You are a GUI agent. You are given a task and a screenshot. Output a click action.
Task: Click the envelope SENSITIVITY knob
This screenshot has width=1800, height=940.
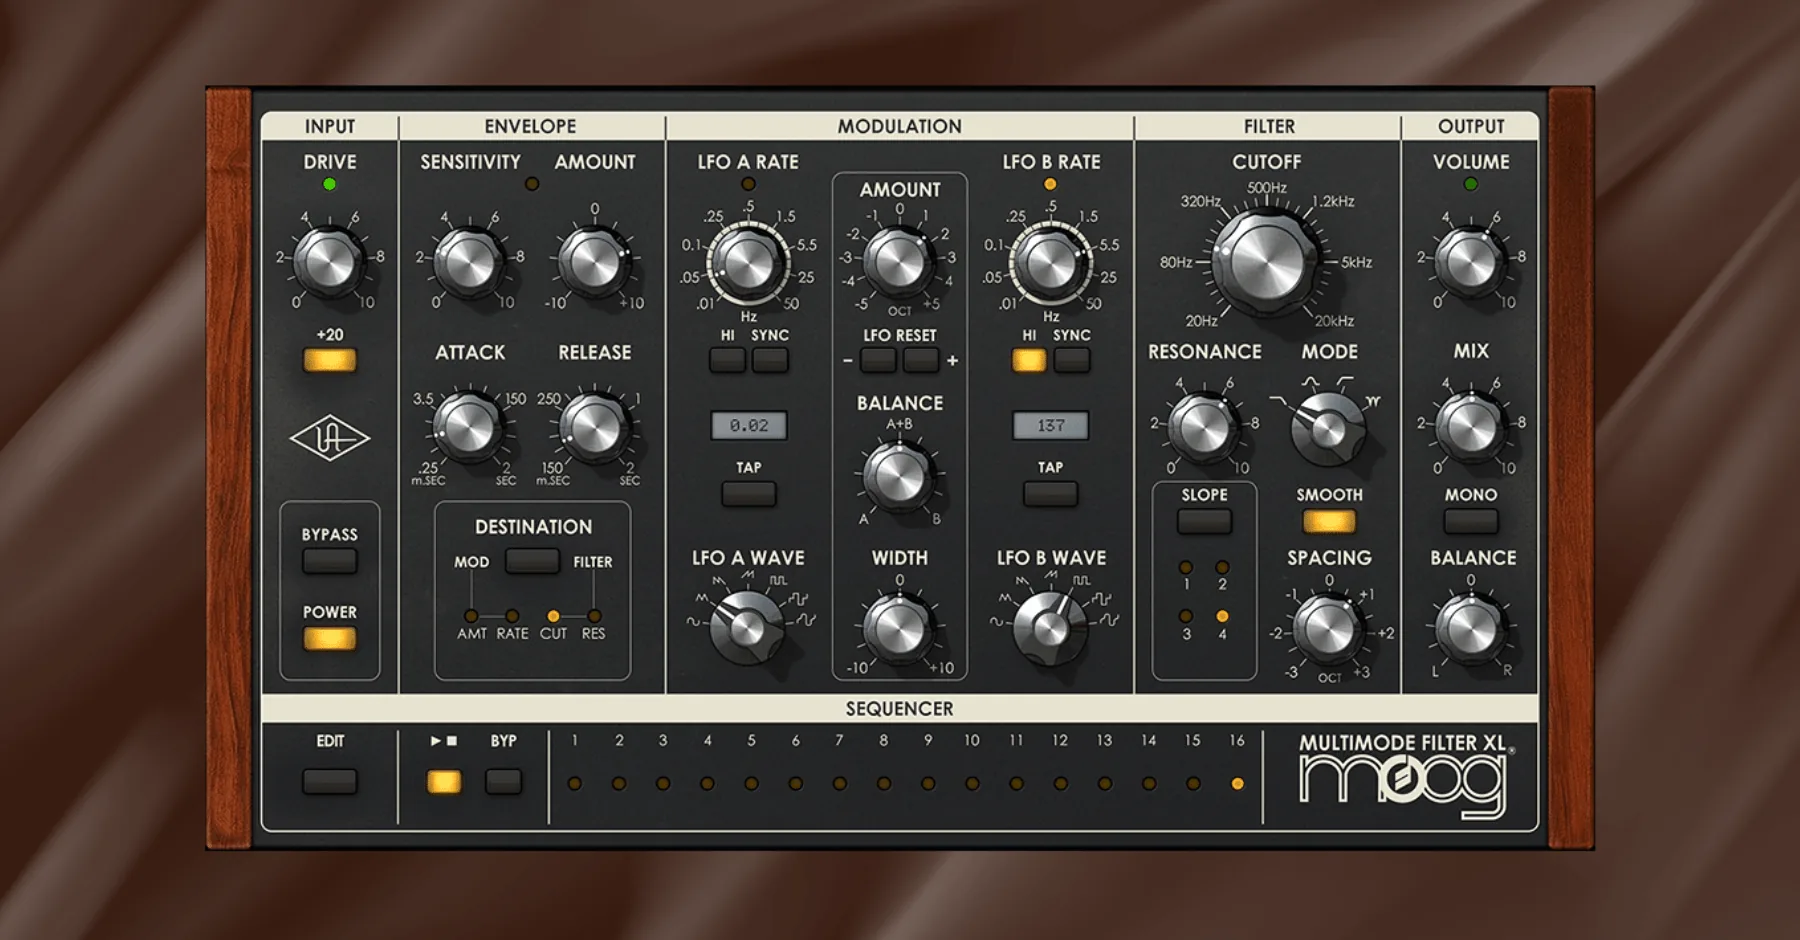point(470,262)
